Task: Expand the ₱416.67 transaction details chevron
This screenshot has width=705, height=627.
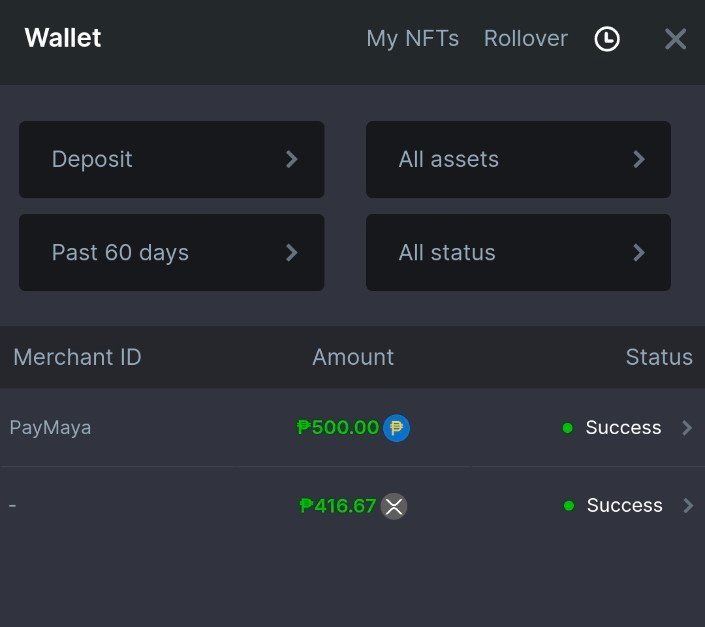Action: (687, 506)
